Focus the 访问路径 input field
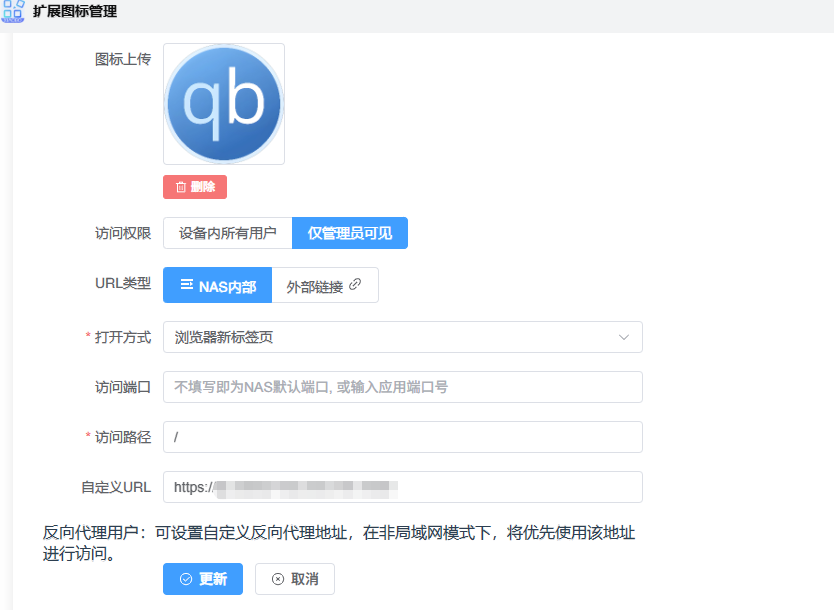Image resolution: width=834 pixels, height=610 pixels. pyautogui.click(x=403, y=437)
